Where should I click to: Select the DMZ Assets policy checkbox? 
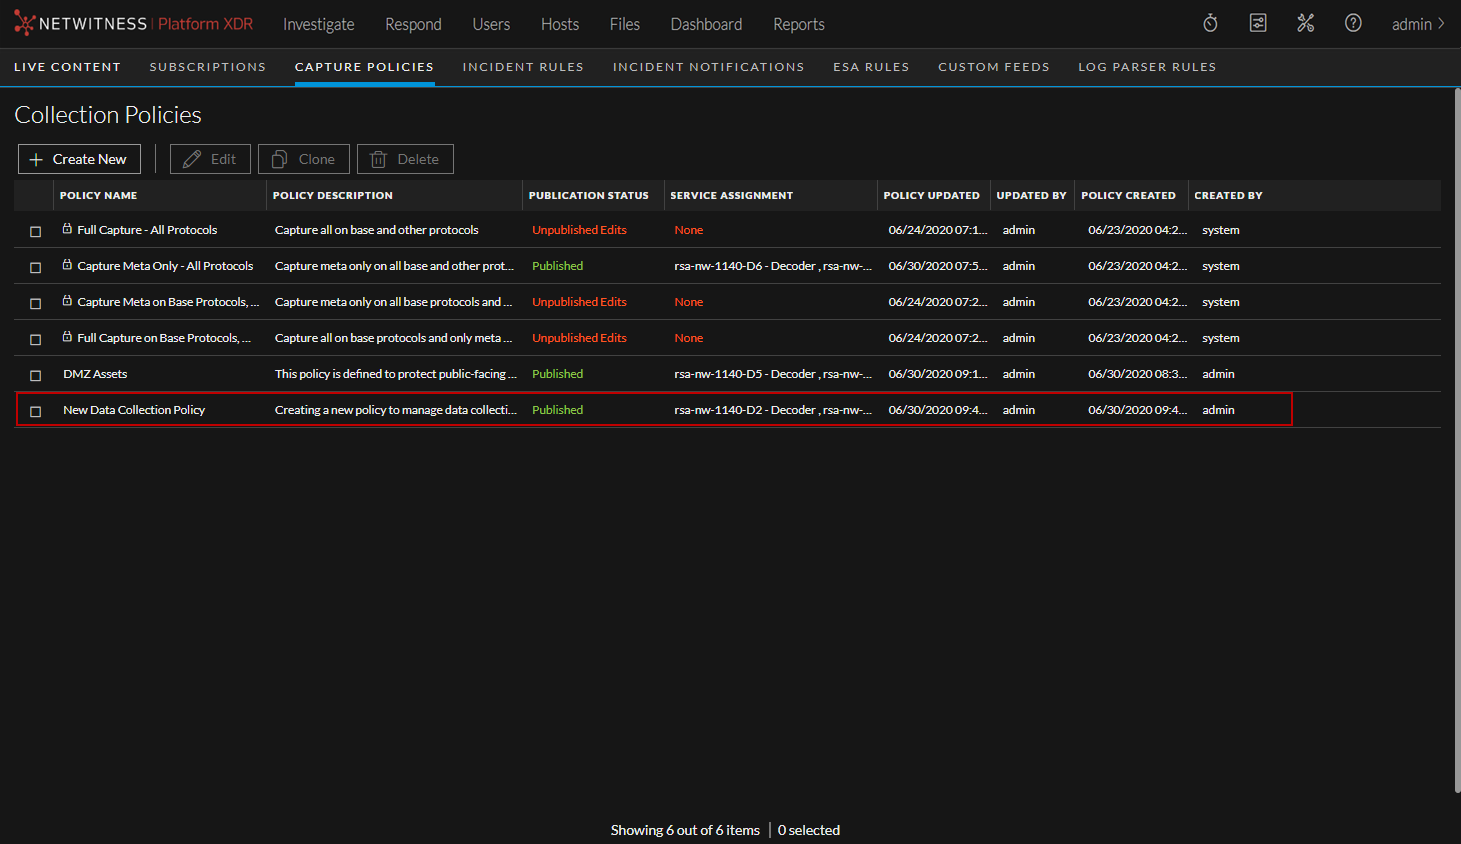[x=36, y=375]
